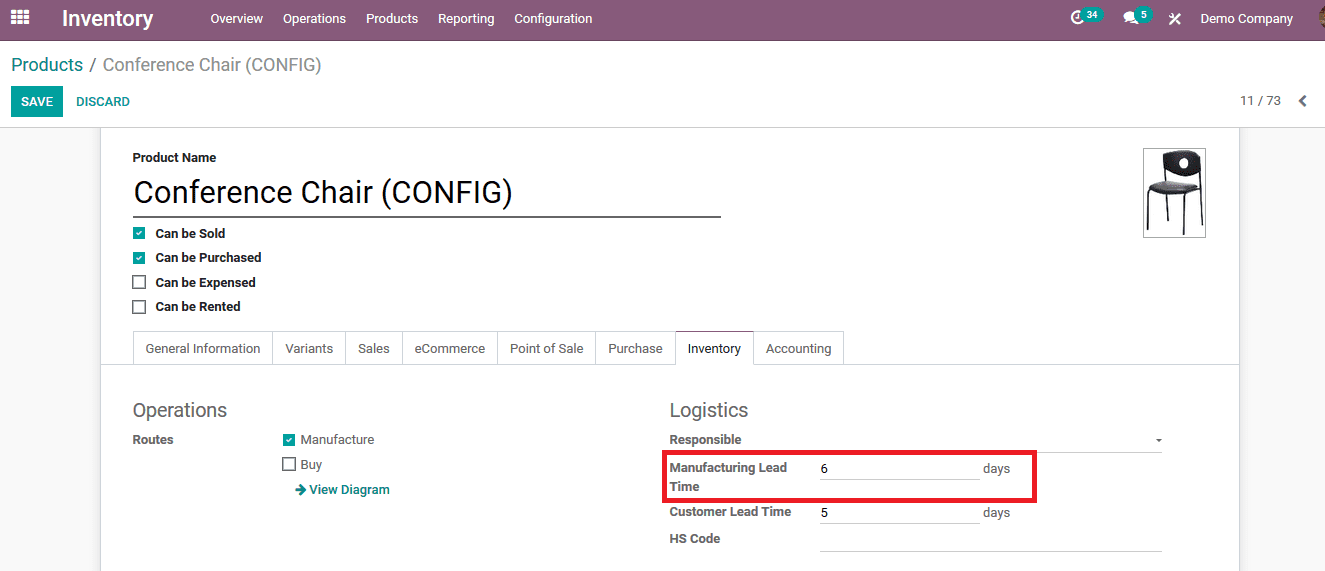
Task: Open the Demo Company switcher
Action: point(1246,19)
